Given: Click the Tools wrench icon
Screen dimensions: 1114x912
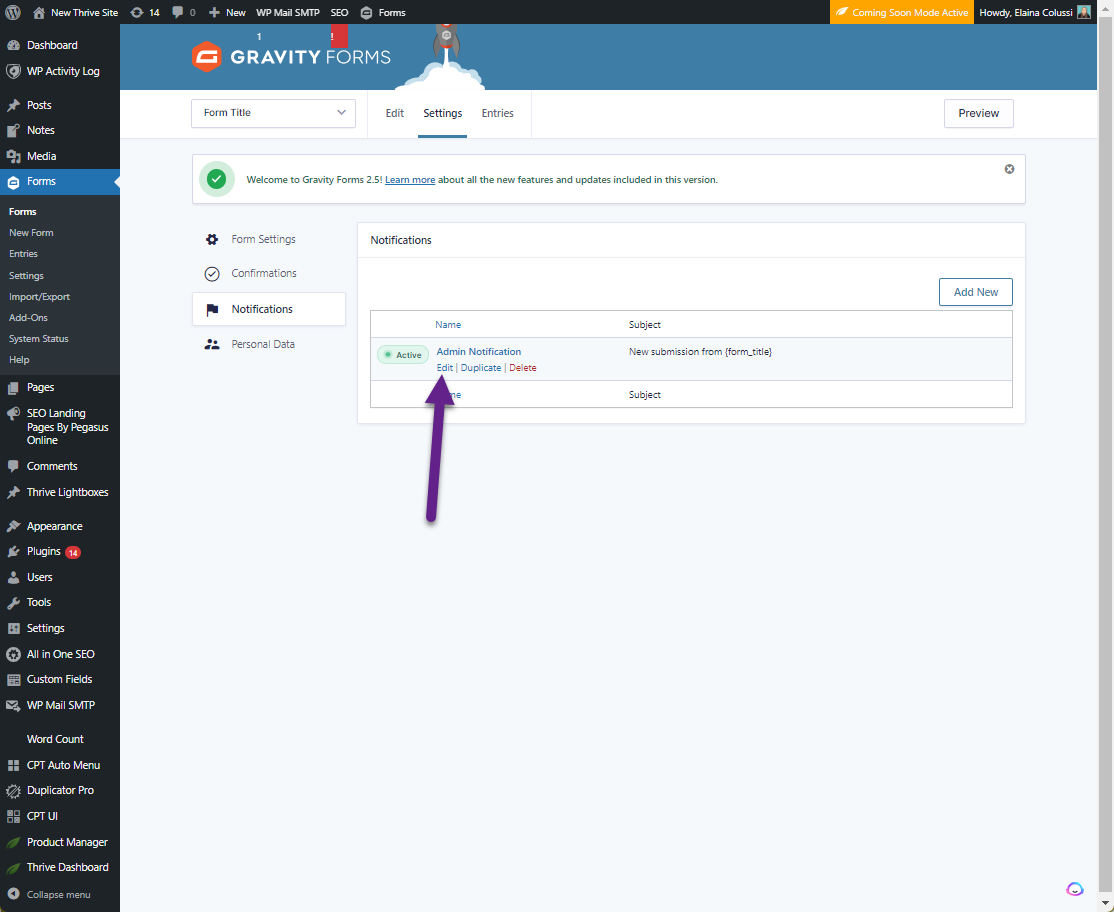Looking at the screenshot, I should tap(13, 602).
